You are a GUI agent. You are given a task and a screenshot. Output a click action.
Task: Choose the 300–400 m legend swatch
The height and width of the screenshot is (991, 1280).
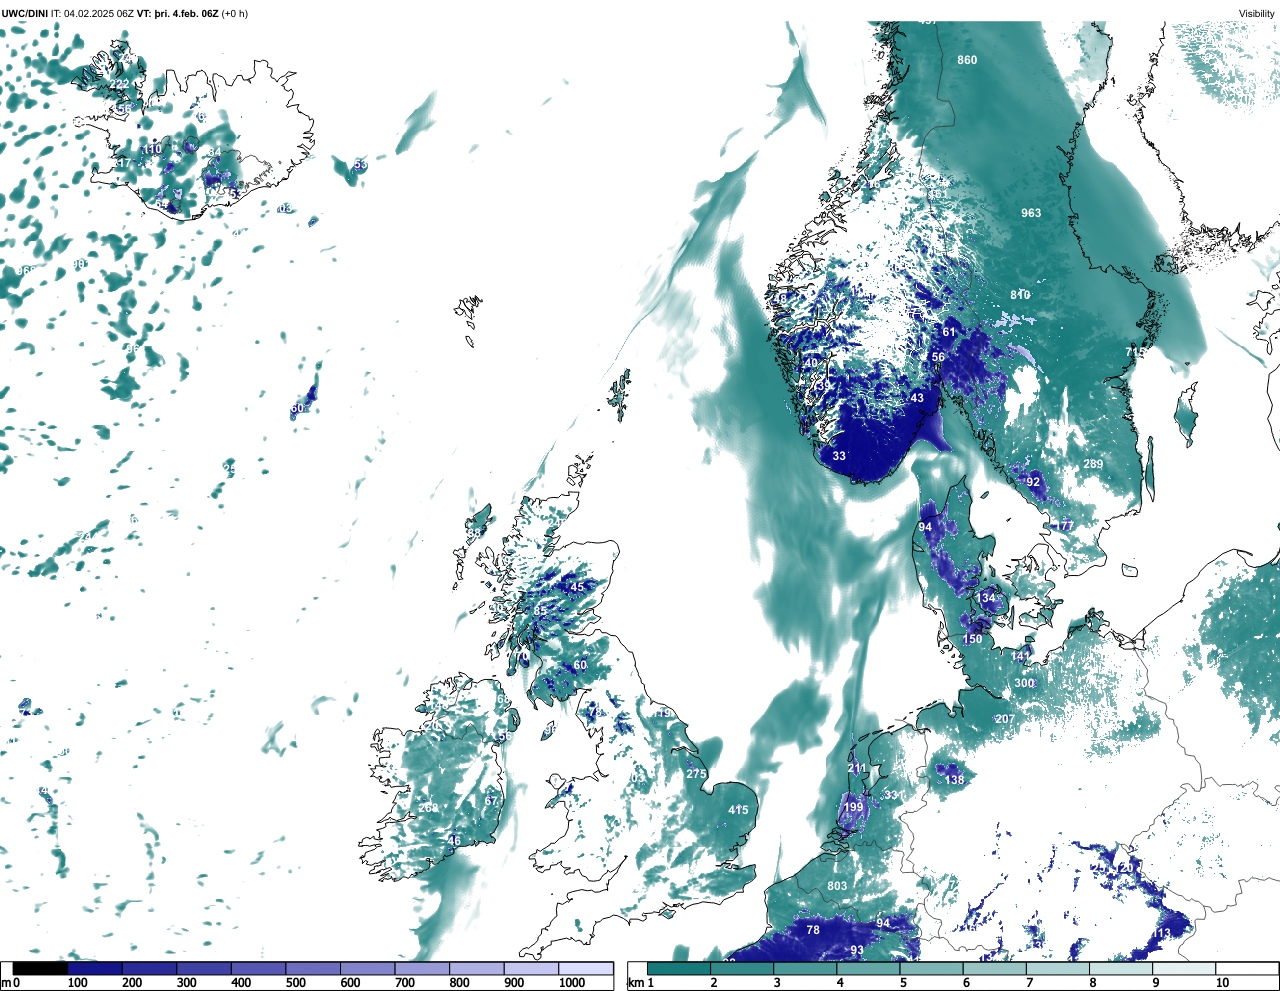[x=204, y=968]
